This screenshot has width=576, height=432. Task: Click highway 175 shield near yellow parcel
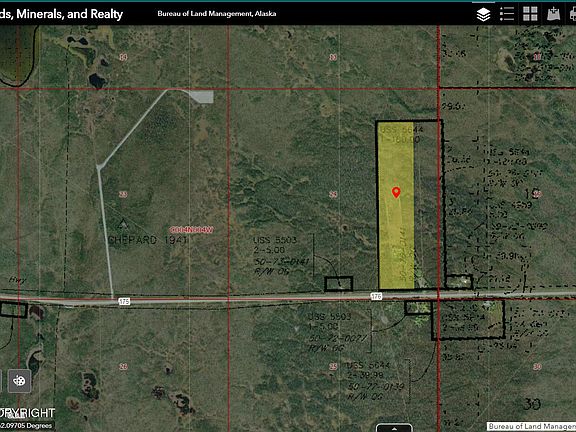[376, 296]
